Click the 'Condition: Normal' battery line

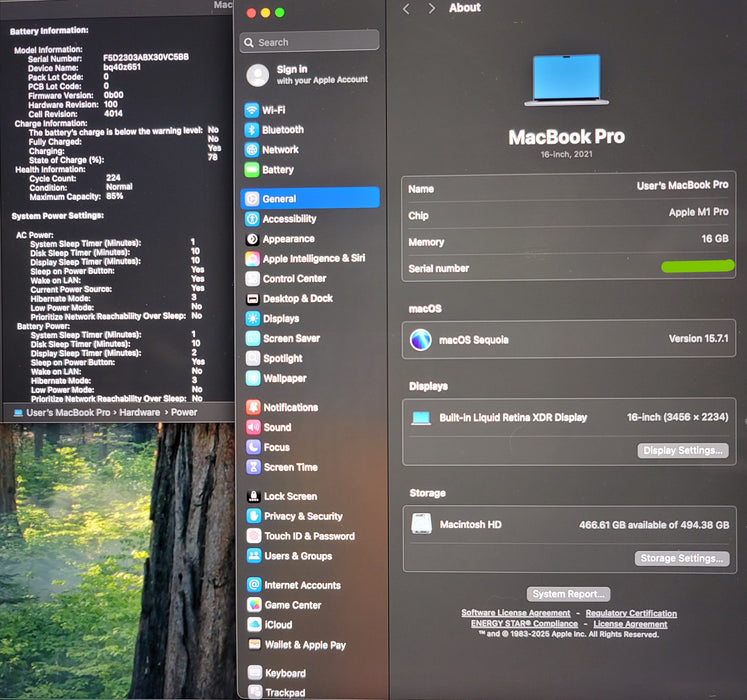(81, 187)
